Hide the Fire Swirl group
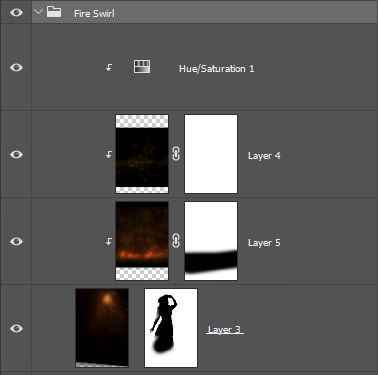The height and width of the screenshot is (375, 378). click(16, 13)
